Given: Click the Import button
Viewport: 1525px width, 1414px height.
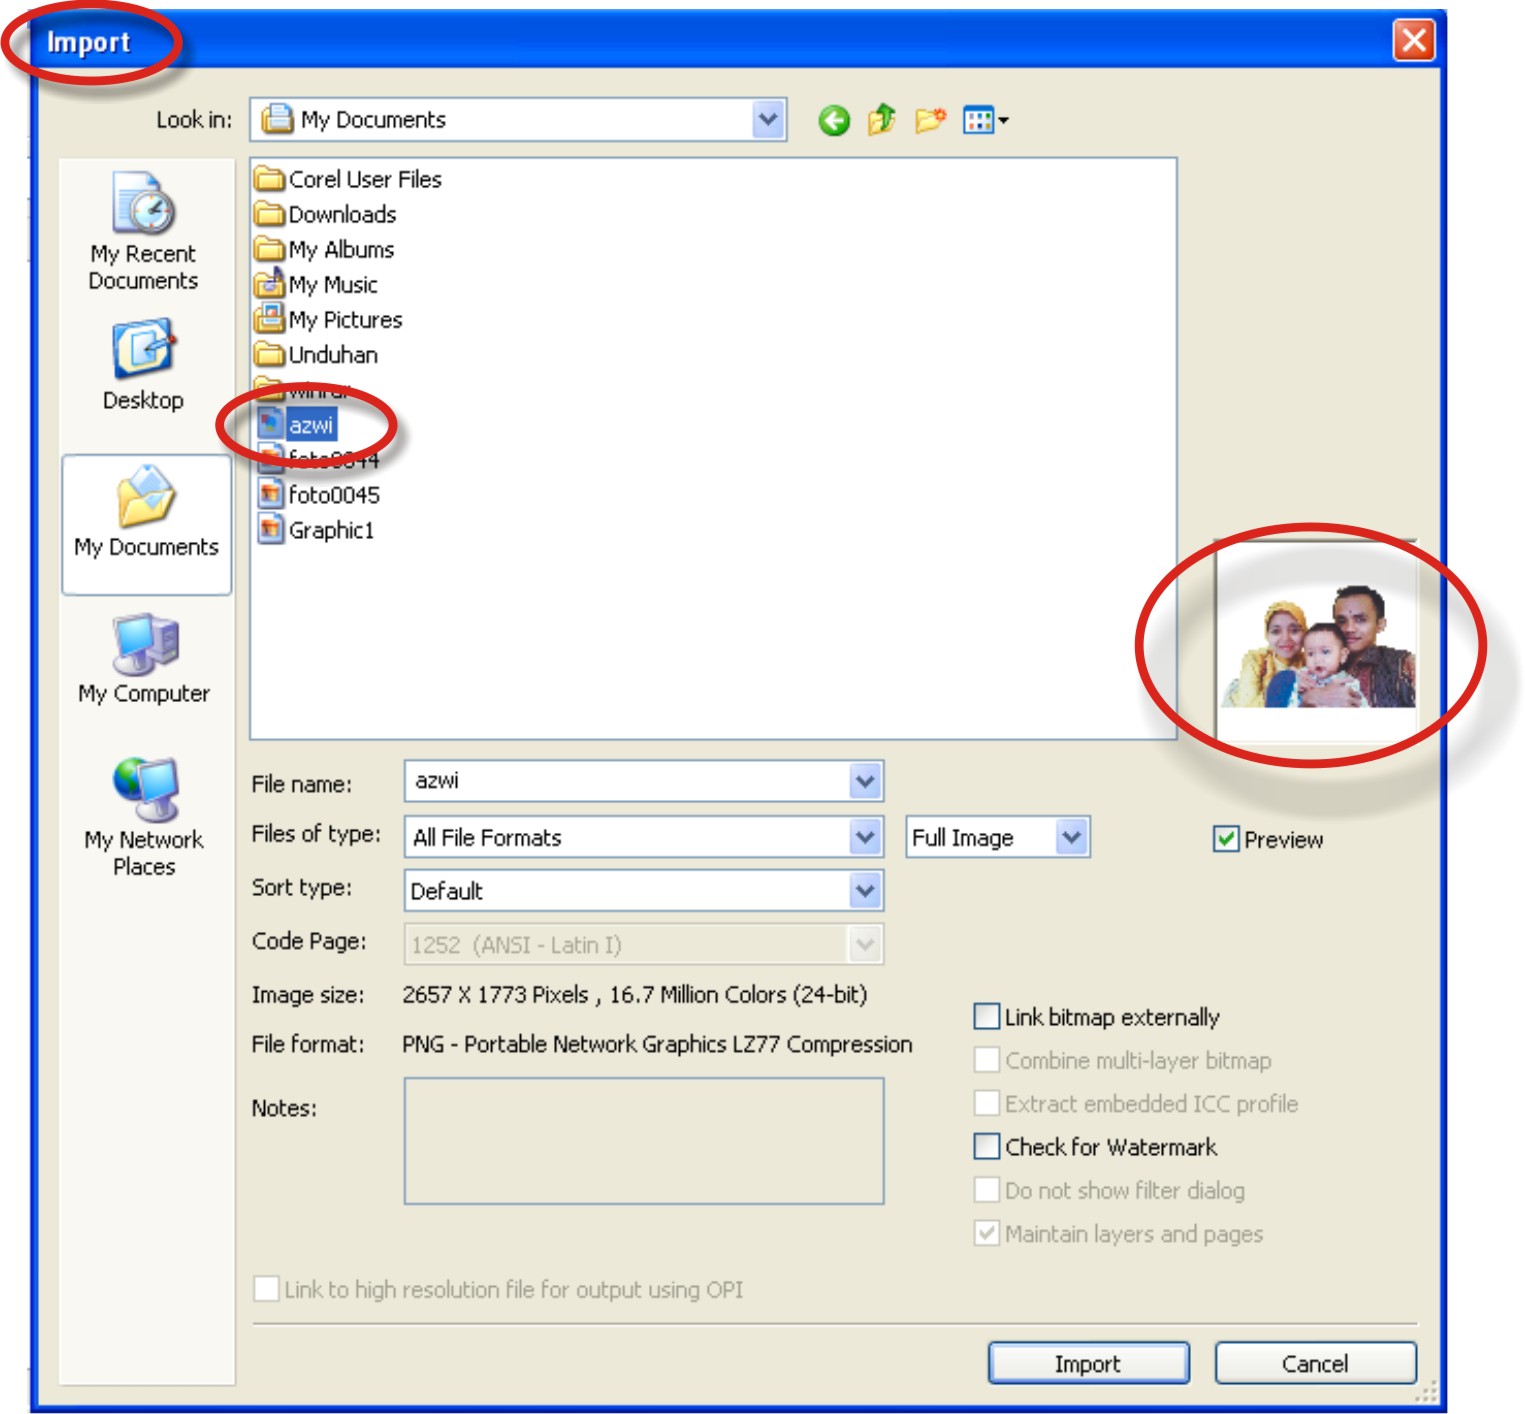Looking at the screenshot, I should [1090, 1363].
